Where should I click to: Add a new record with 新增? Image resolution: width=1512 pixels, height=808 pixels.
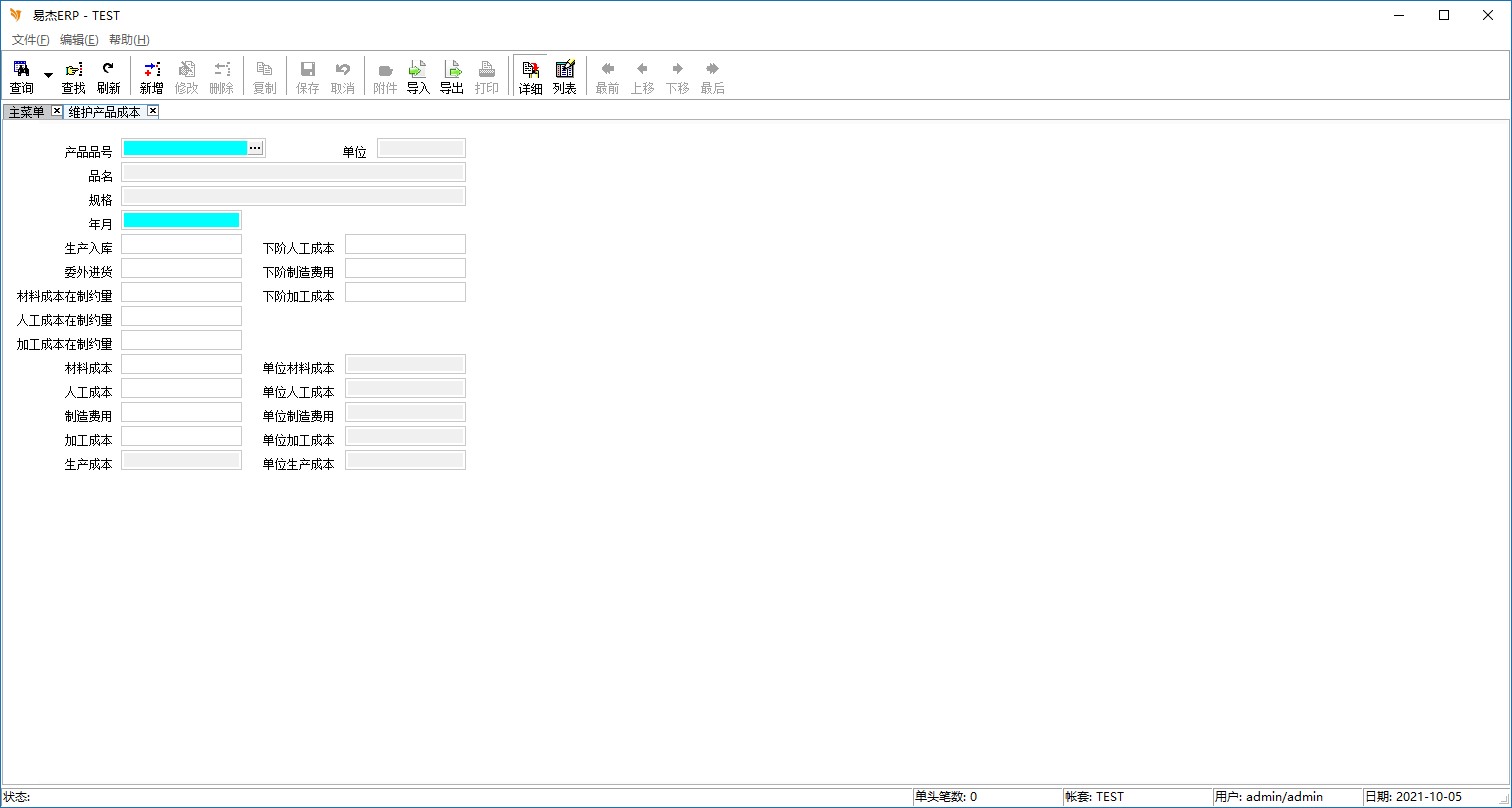coord(151,77)
